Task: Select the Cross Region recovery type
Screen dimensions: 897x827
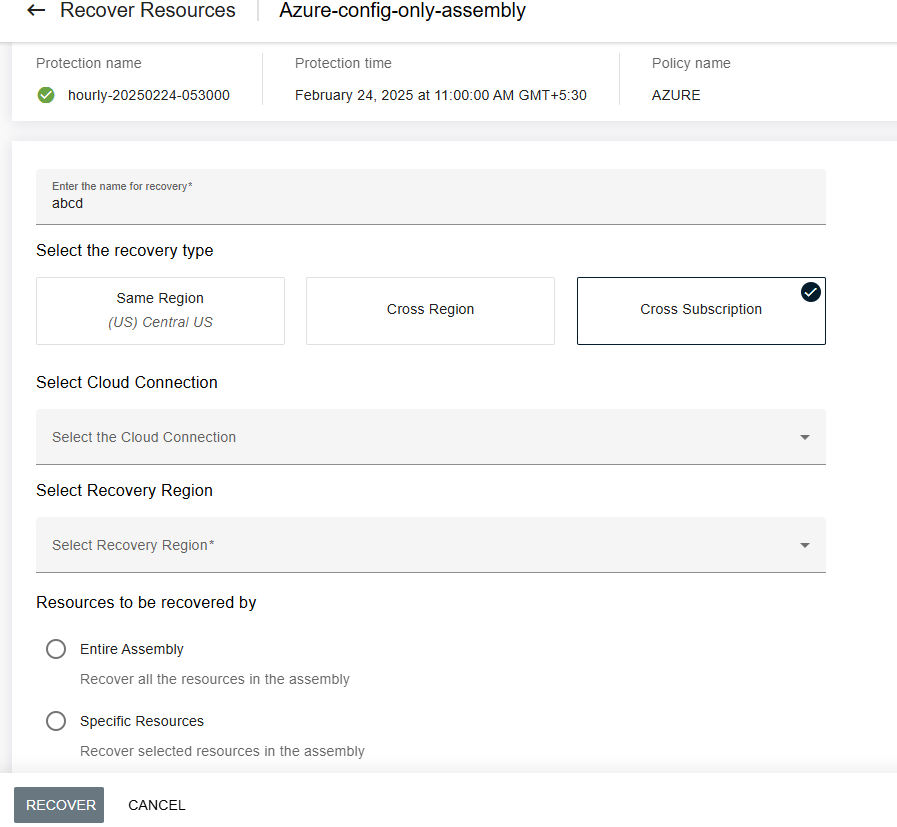Action: (x=430, y=311)
